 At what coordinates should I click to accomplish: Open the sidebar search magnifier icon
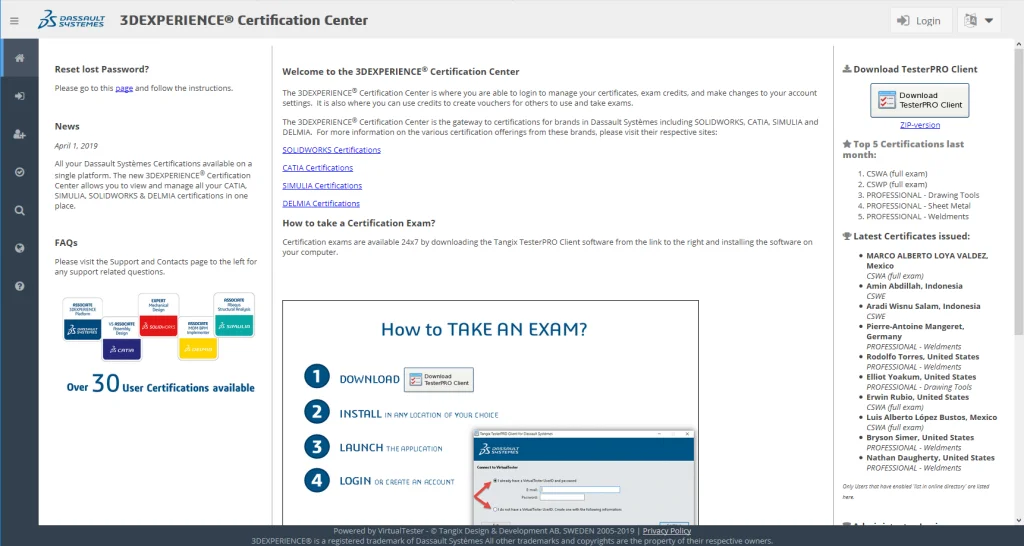(20, 210)
